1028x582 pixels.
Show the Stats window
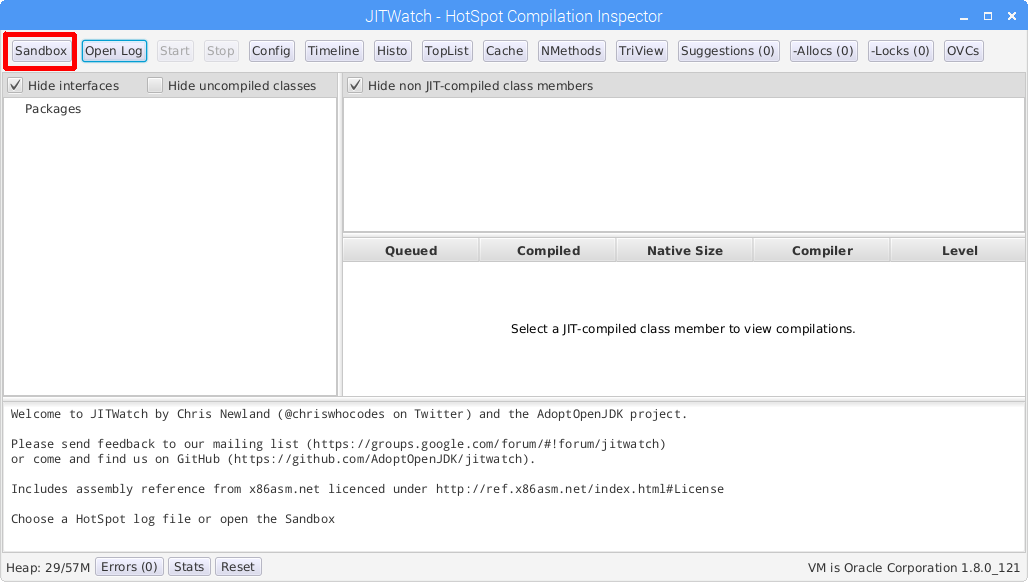(x=189, y=567)
